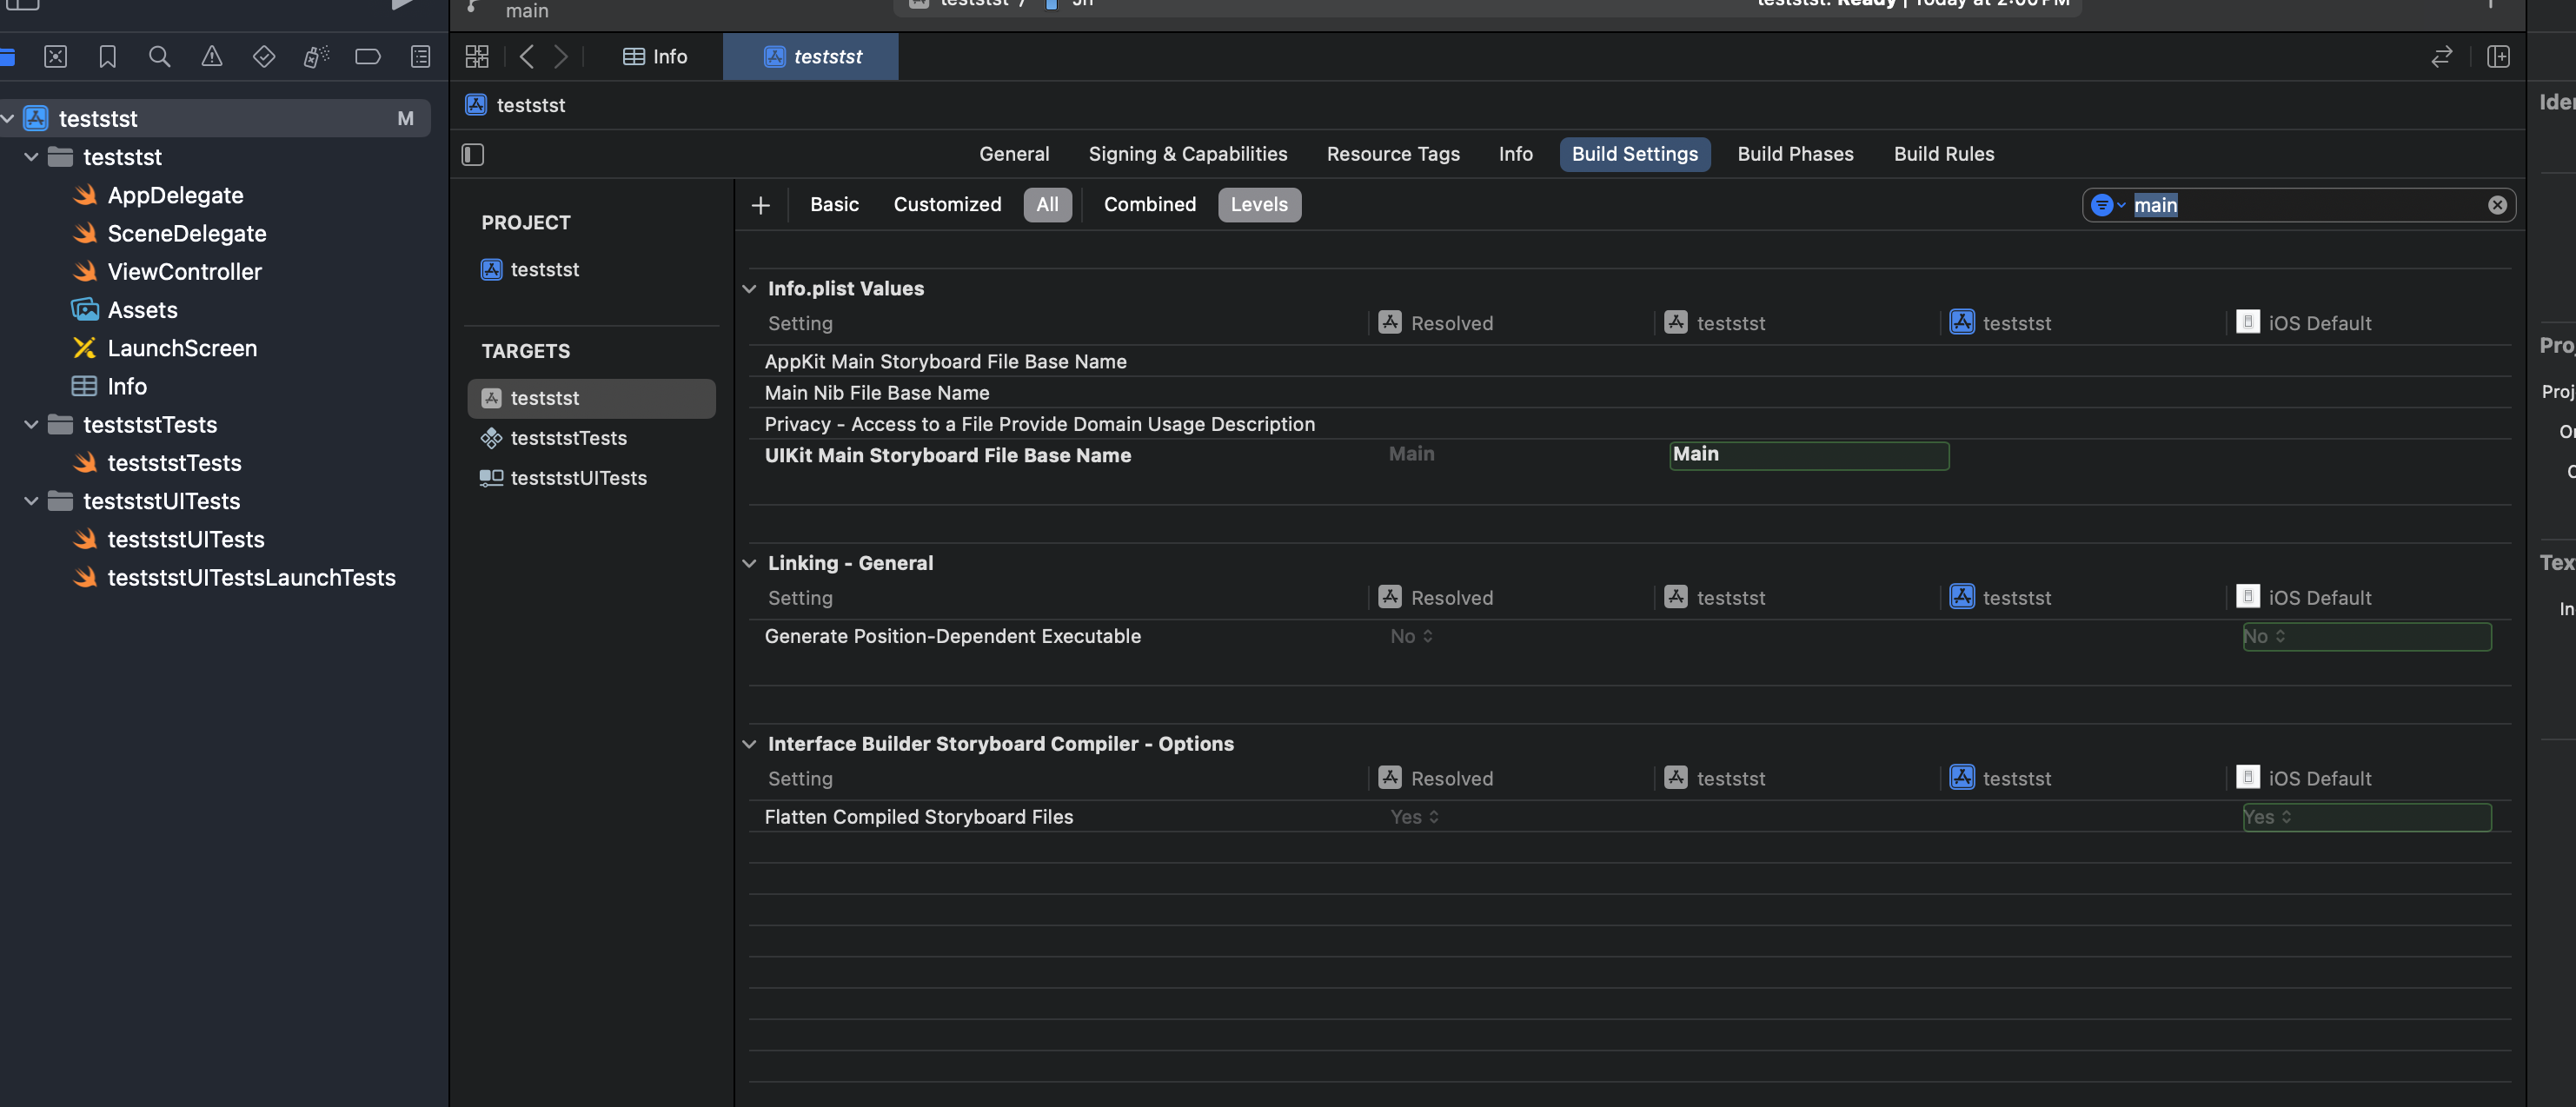Open the search filter options icon
The image size is (2576, 1107).
click(x=2107, y=205)
